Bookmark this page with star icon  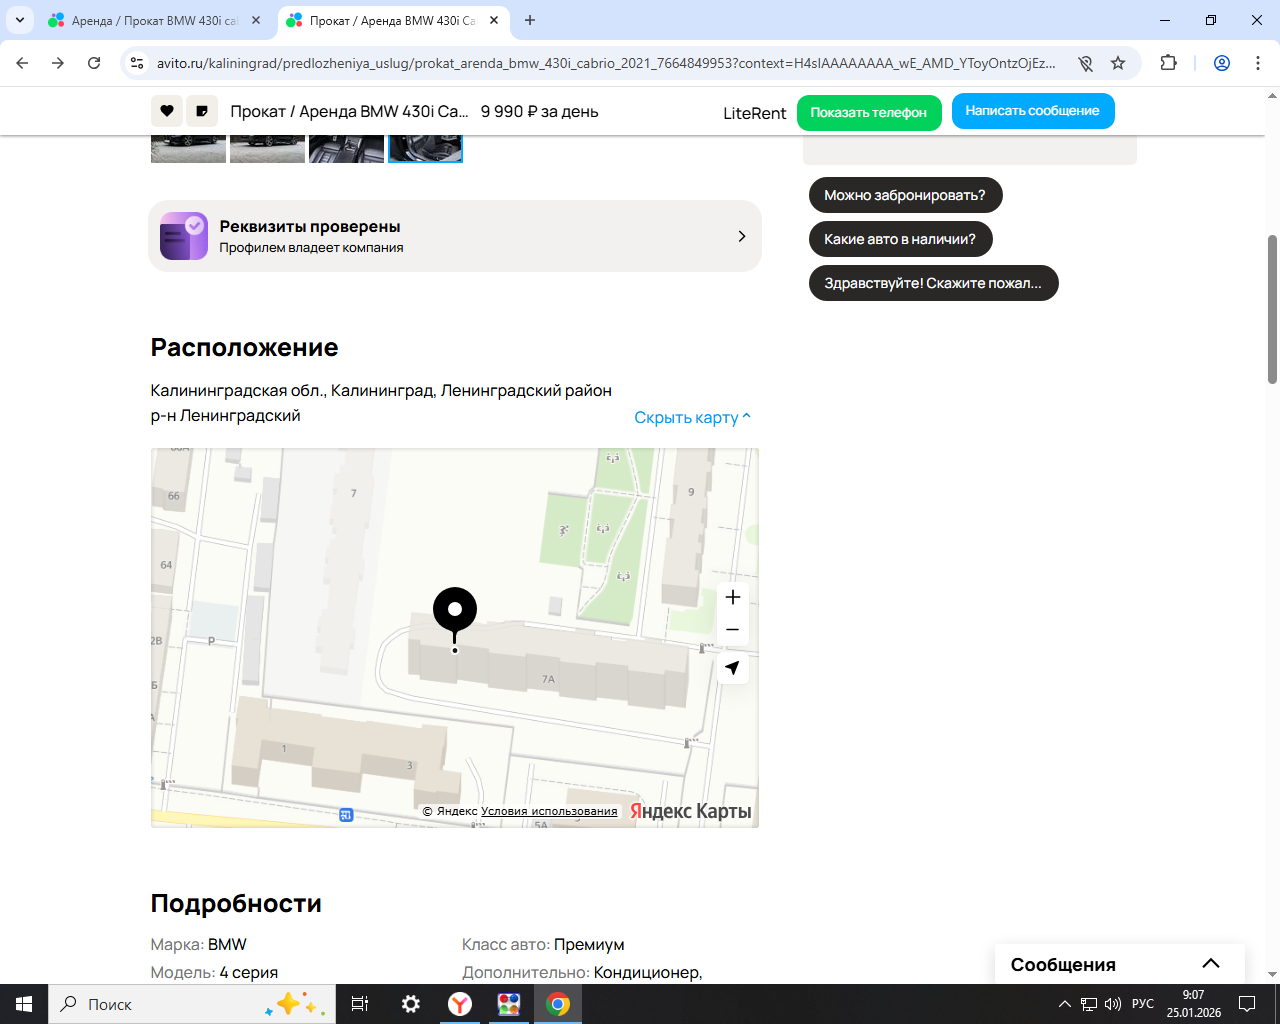[x=1118, y=63]
